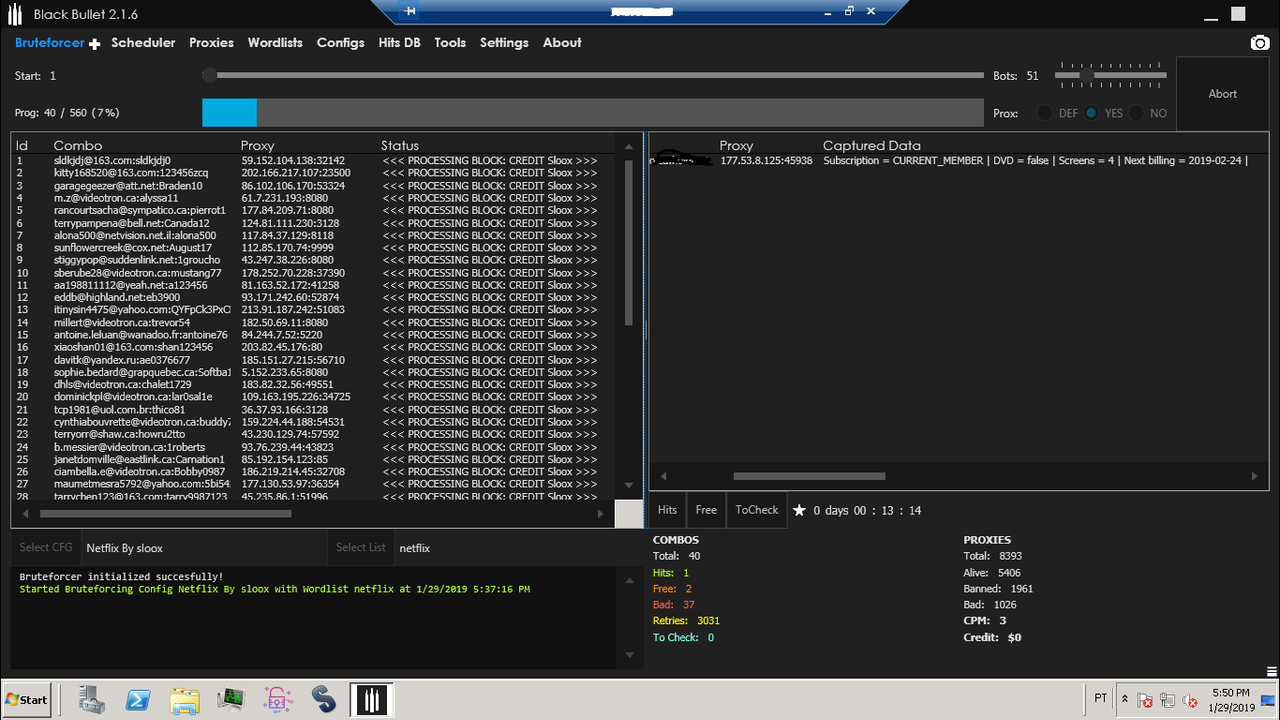Click the 'CPM: 3' value
Image resolution: width=1280 pixels, height=720 pixels.
tap(985, 621)
